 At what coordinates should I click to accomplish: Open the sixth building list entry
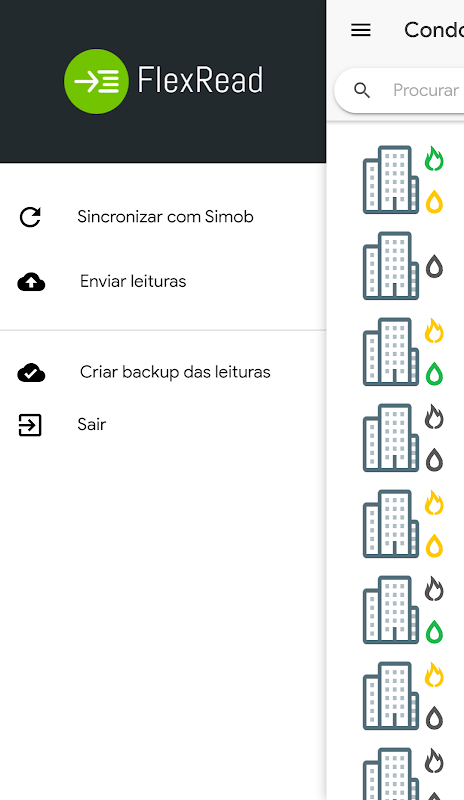(x=395, y=610)
